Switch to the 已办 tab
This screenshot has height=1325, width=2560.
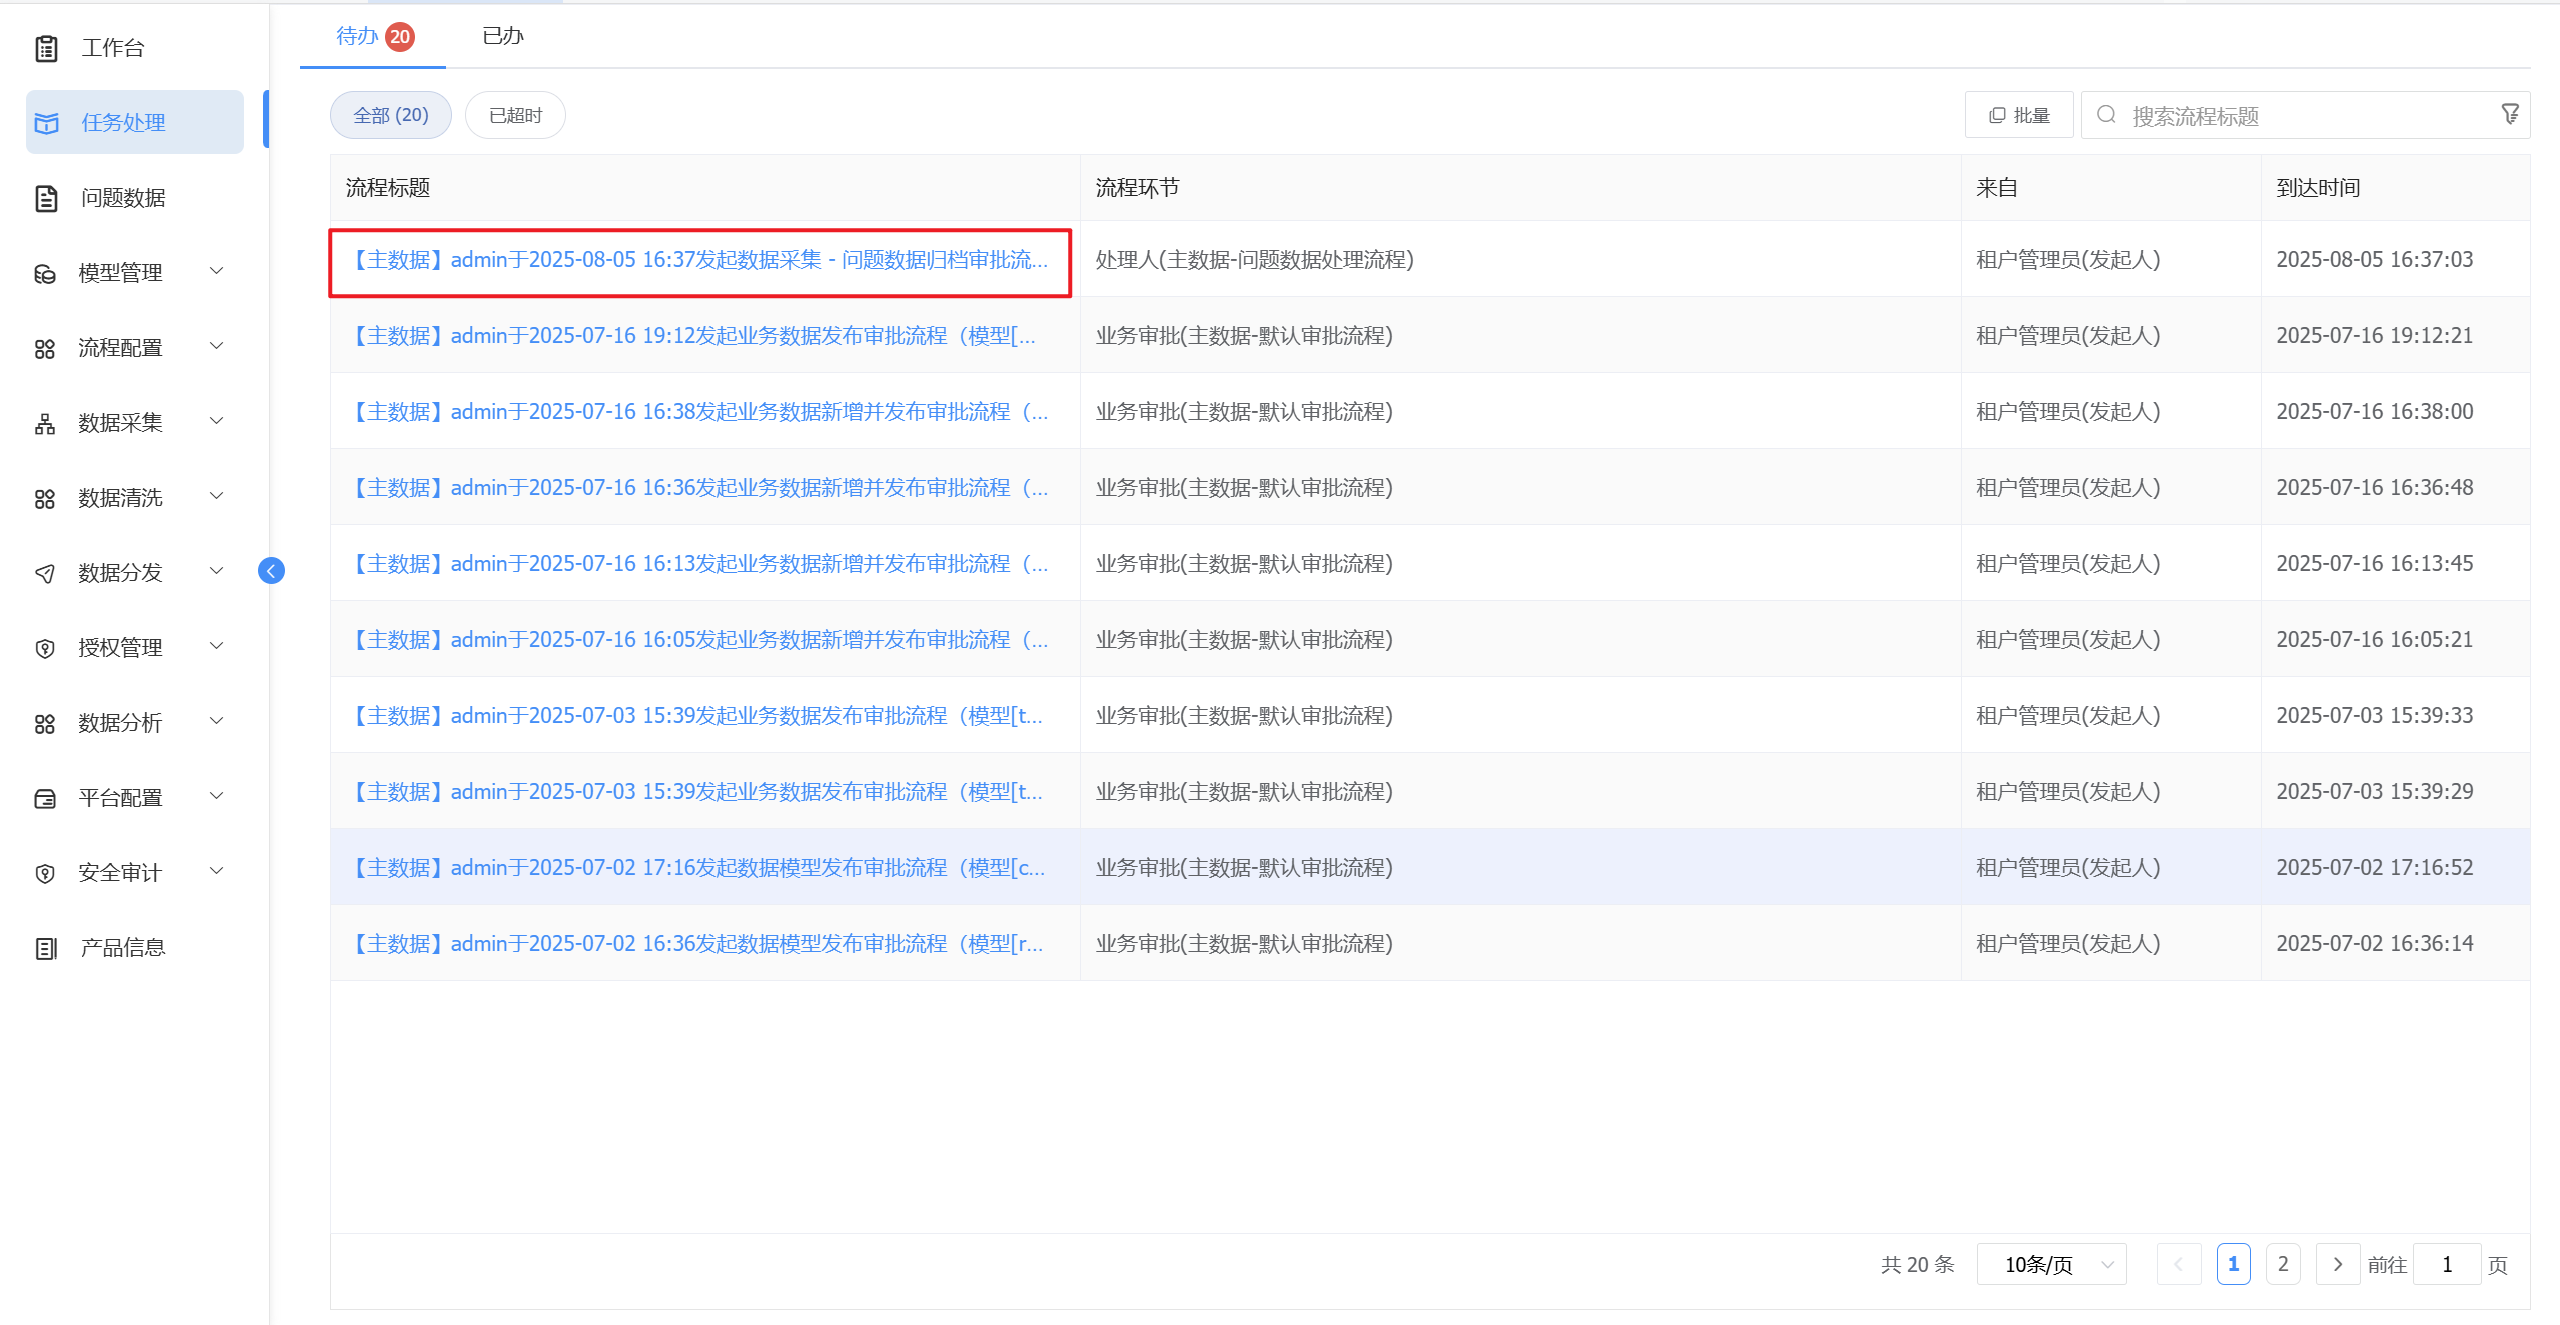pyautogui.click(x=502, y=37)
